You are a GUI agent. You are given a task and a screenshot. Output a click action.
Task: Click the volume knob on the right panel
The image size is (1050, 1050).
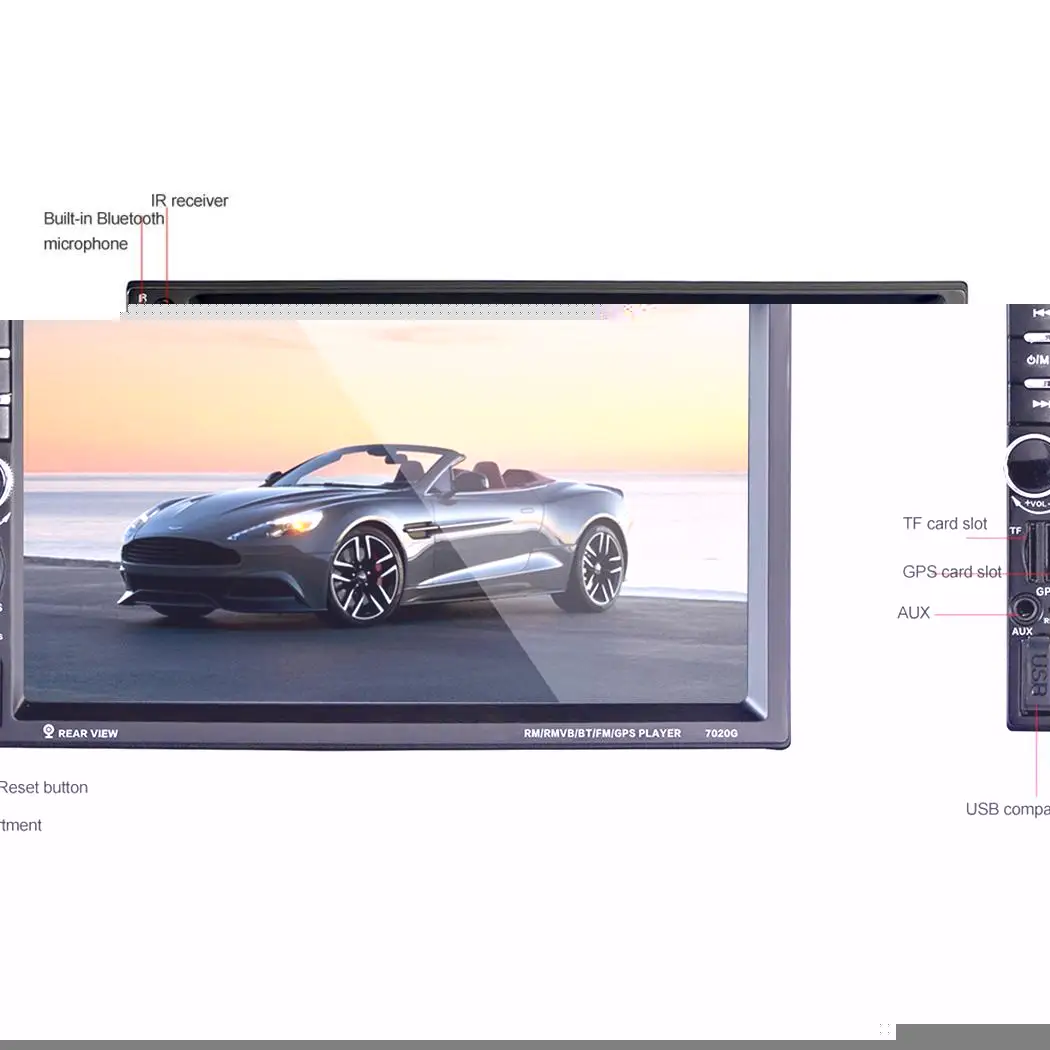click(1029, 464)
